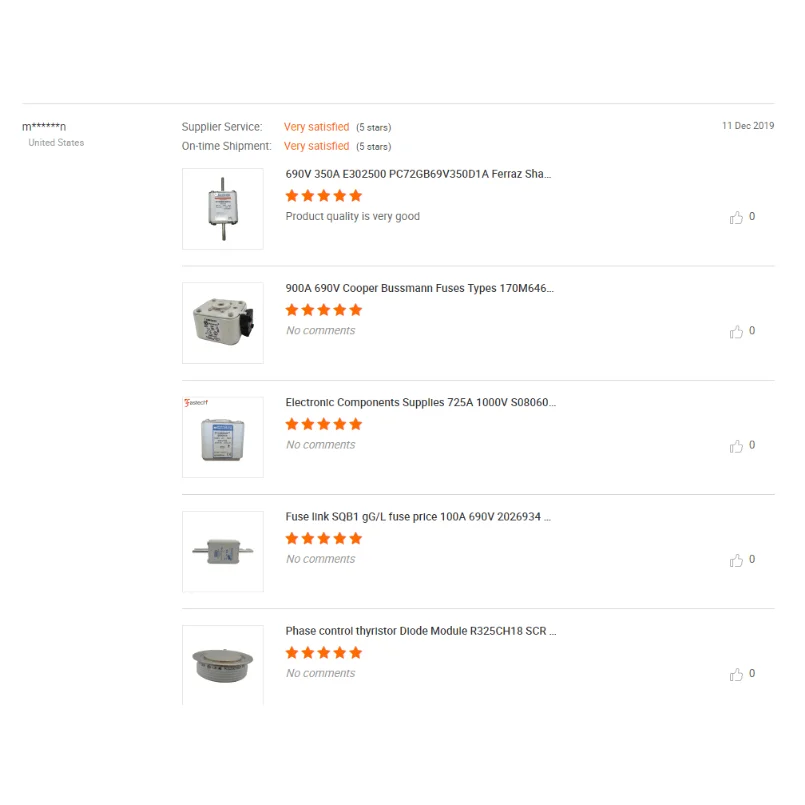Click the Ferraz Shawmut fuse thumbnail

click(223, 209)
